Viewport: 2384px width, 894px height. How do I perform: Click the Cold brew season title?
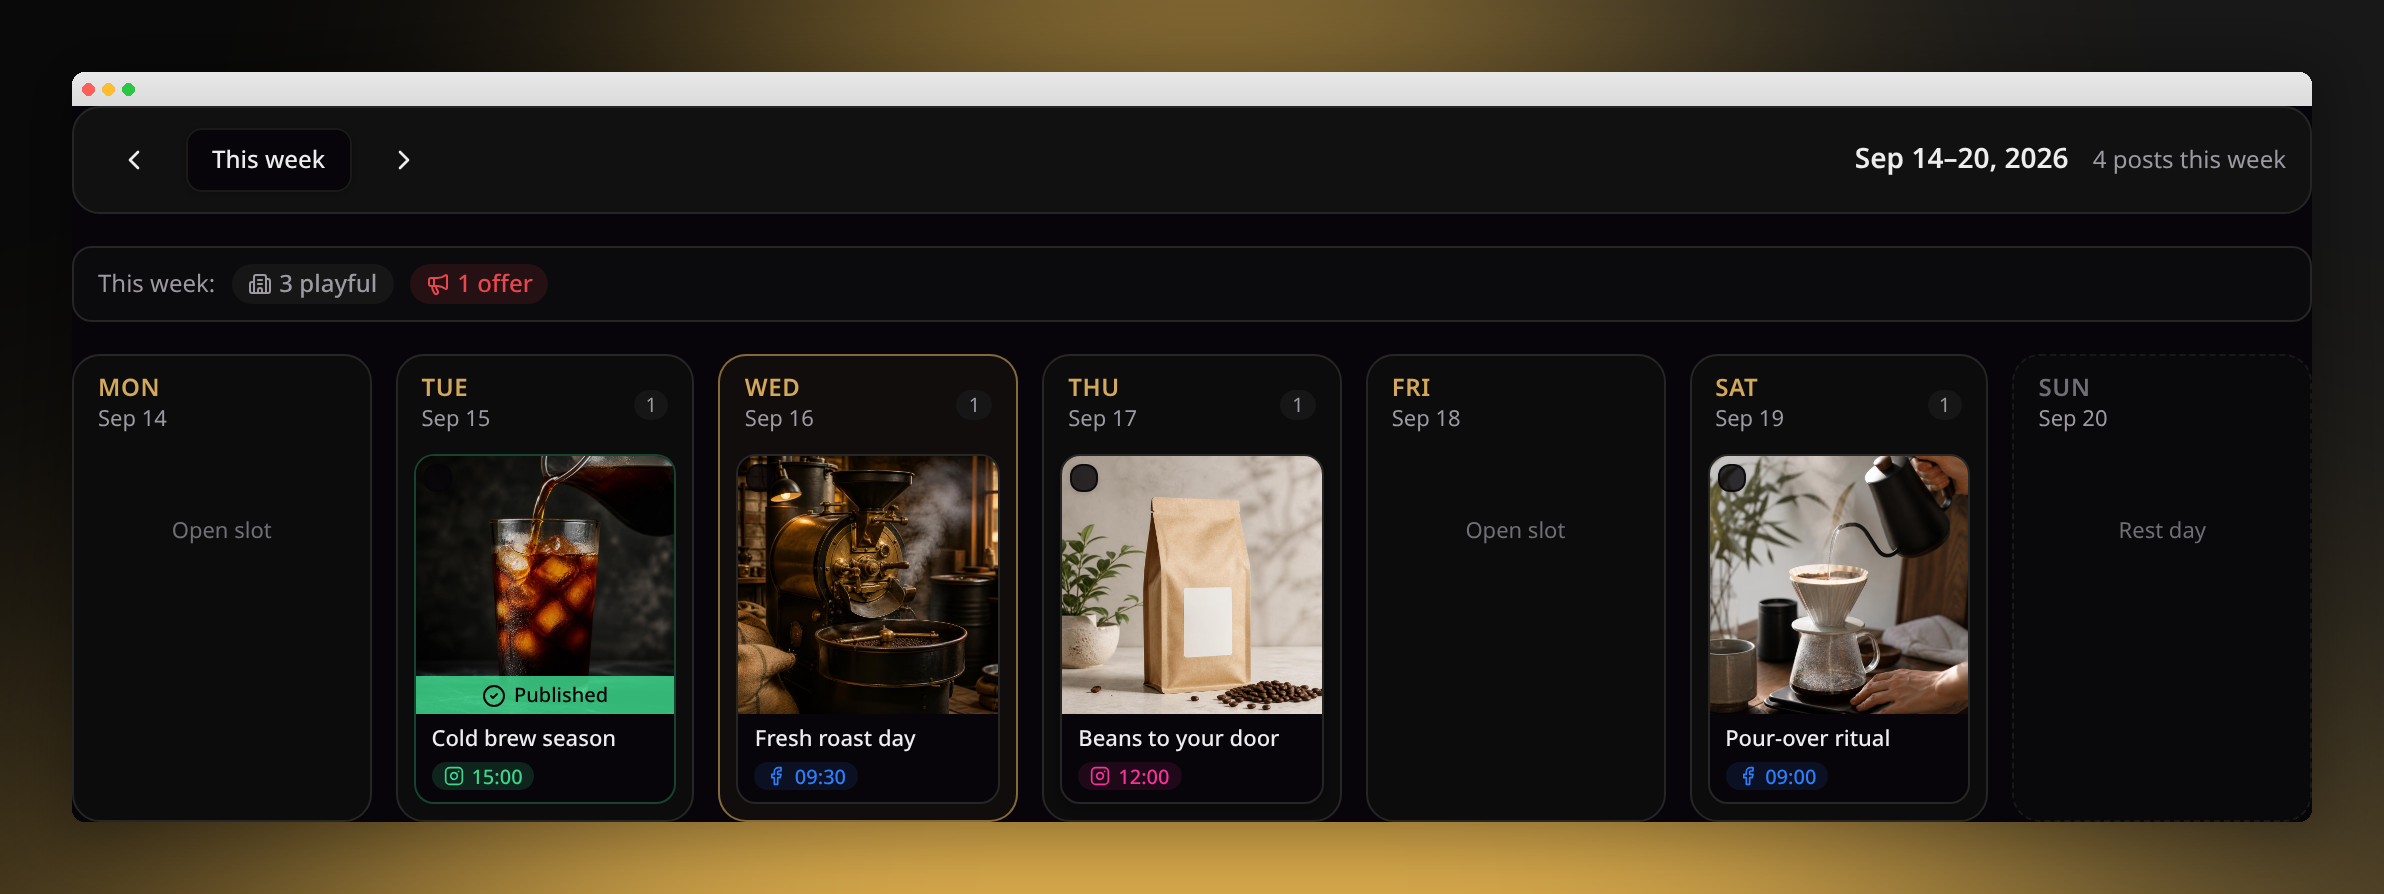coord(523,739)
